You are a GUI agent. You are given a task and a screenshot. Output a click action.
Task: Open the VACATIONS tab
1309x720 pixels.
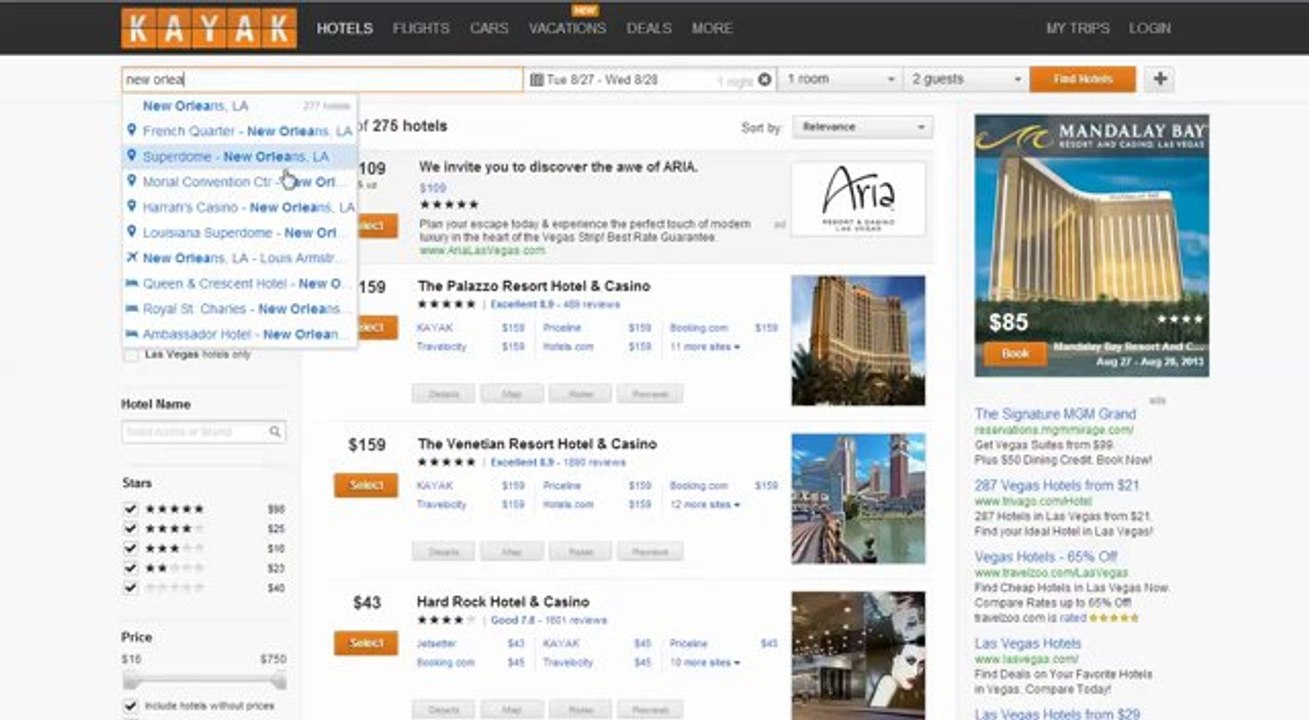567,28
